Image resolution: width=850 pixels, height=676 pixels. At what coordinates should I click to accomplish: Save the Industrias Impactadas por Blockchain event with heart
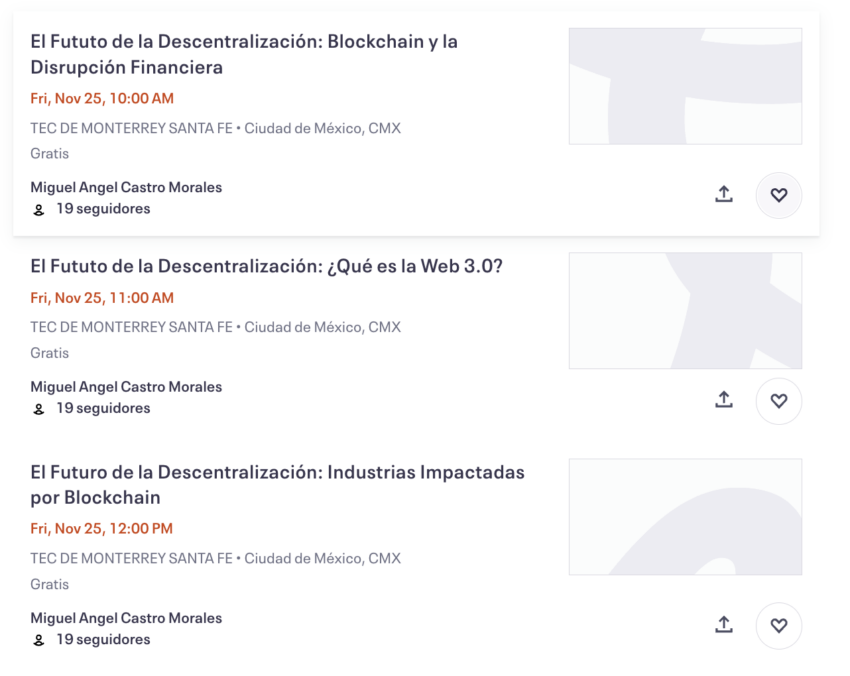[x=778, y=626]
